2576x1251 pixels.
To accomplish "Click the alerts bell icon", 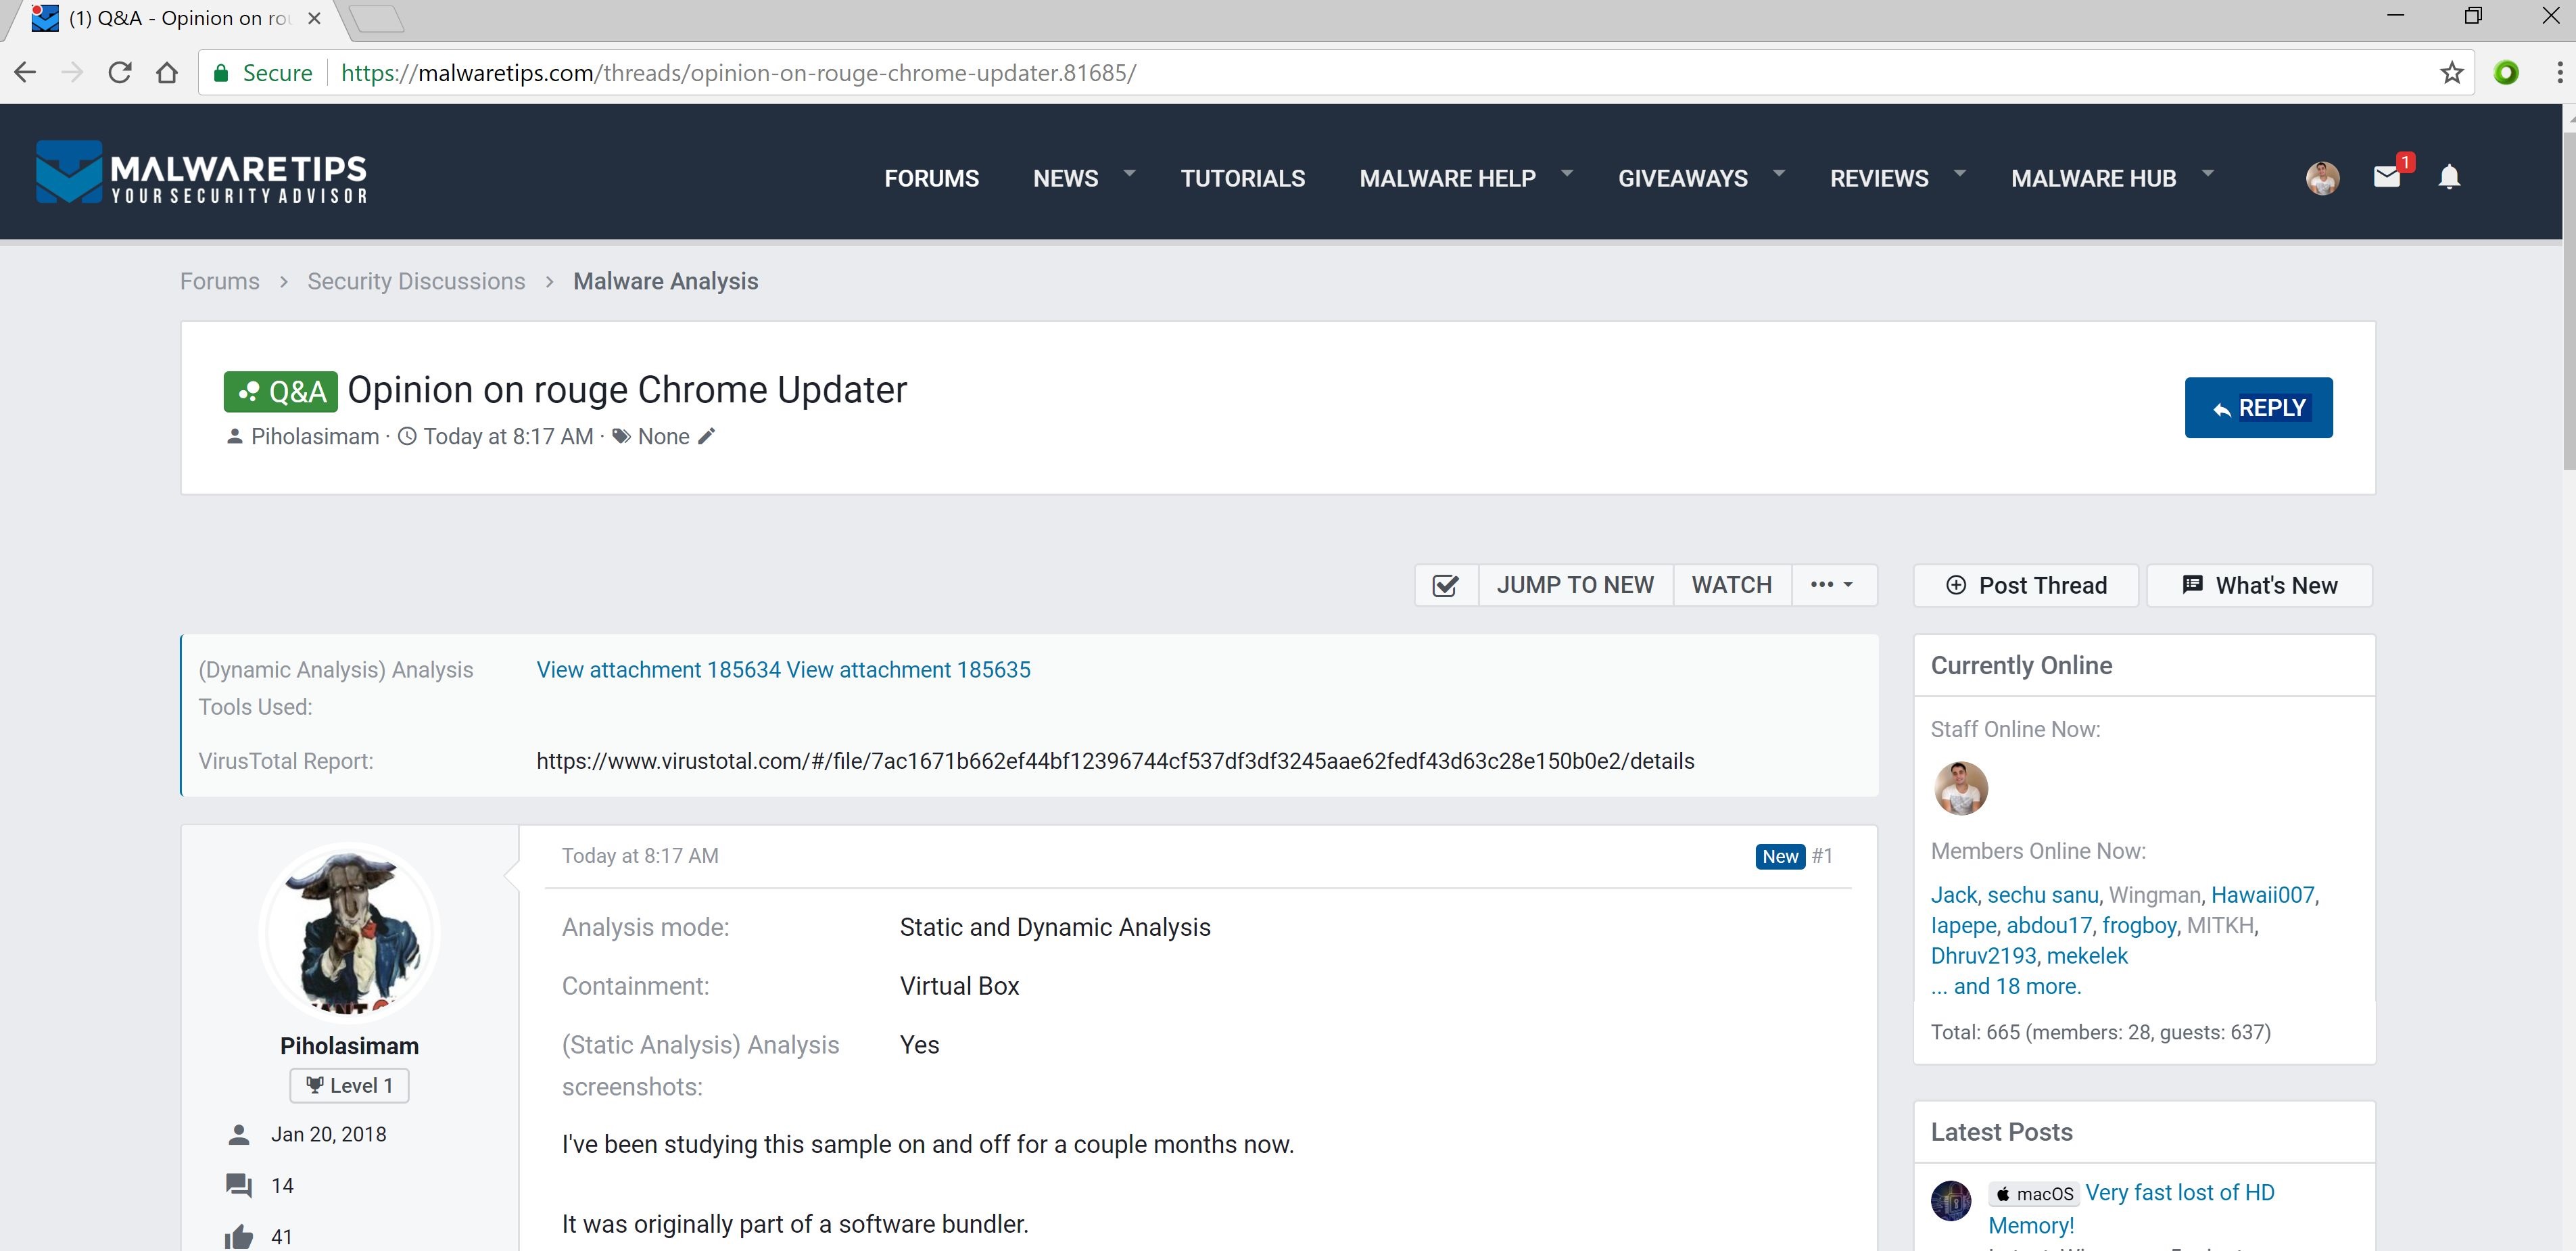I will 2449,177.
